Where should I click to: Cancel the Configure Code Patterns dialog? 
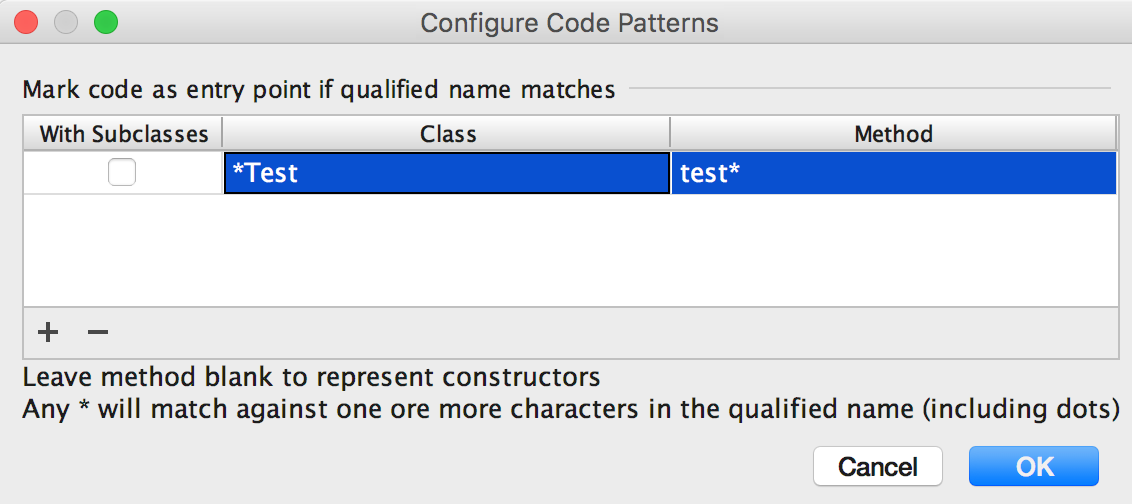(878, 466)
